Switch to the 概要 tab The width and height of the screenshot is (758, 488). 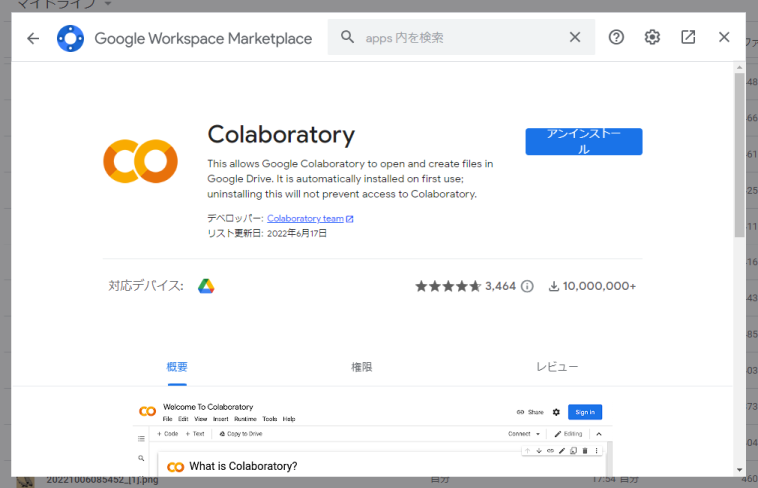pyautogui.click(x=177, y=367)
